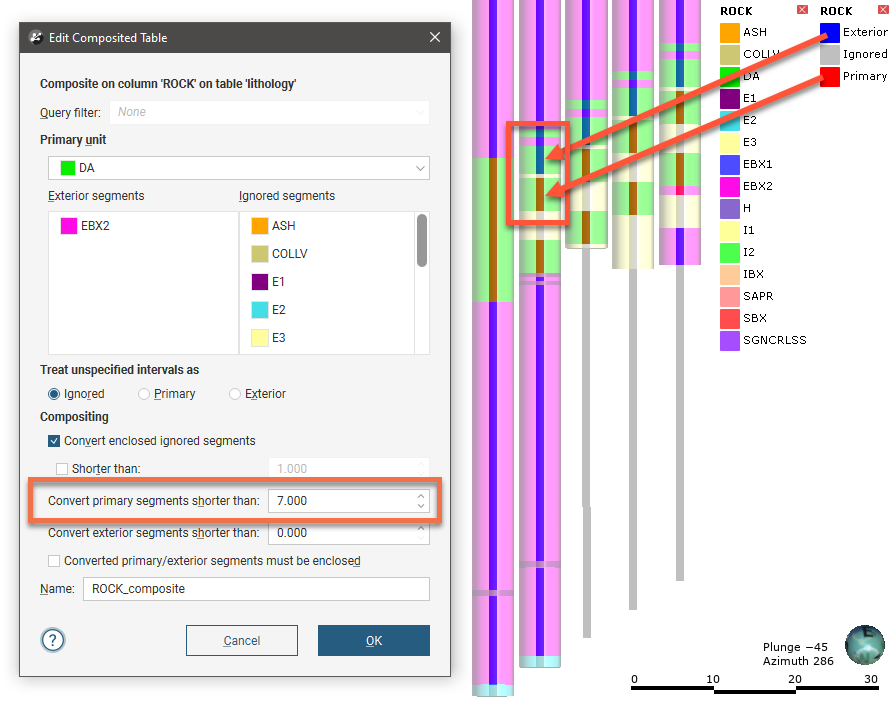Select EBX2 in Exterior segments list
This screenshot has width=893, height=708.
pyautogui.click(x=95, y=226)
